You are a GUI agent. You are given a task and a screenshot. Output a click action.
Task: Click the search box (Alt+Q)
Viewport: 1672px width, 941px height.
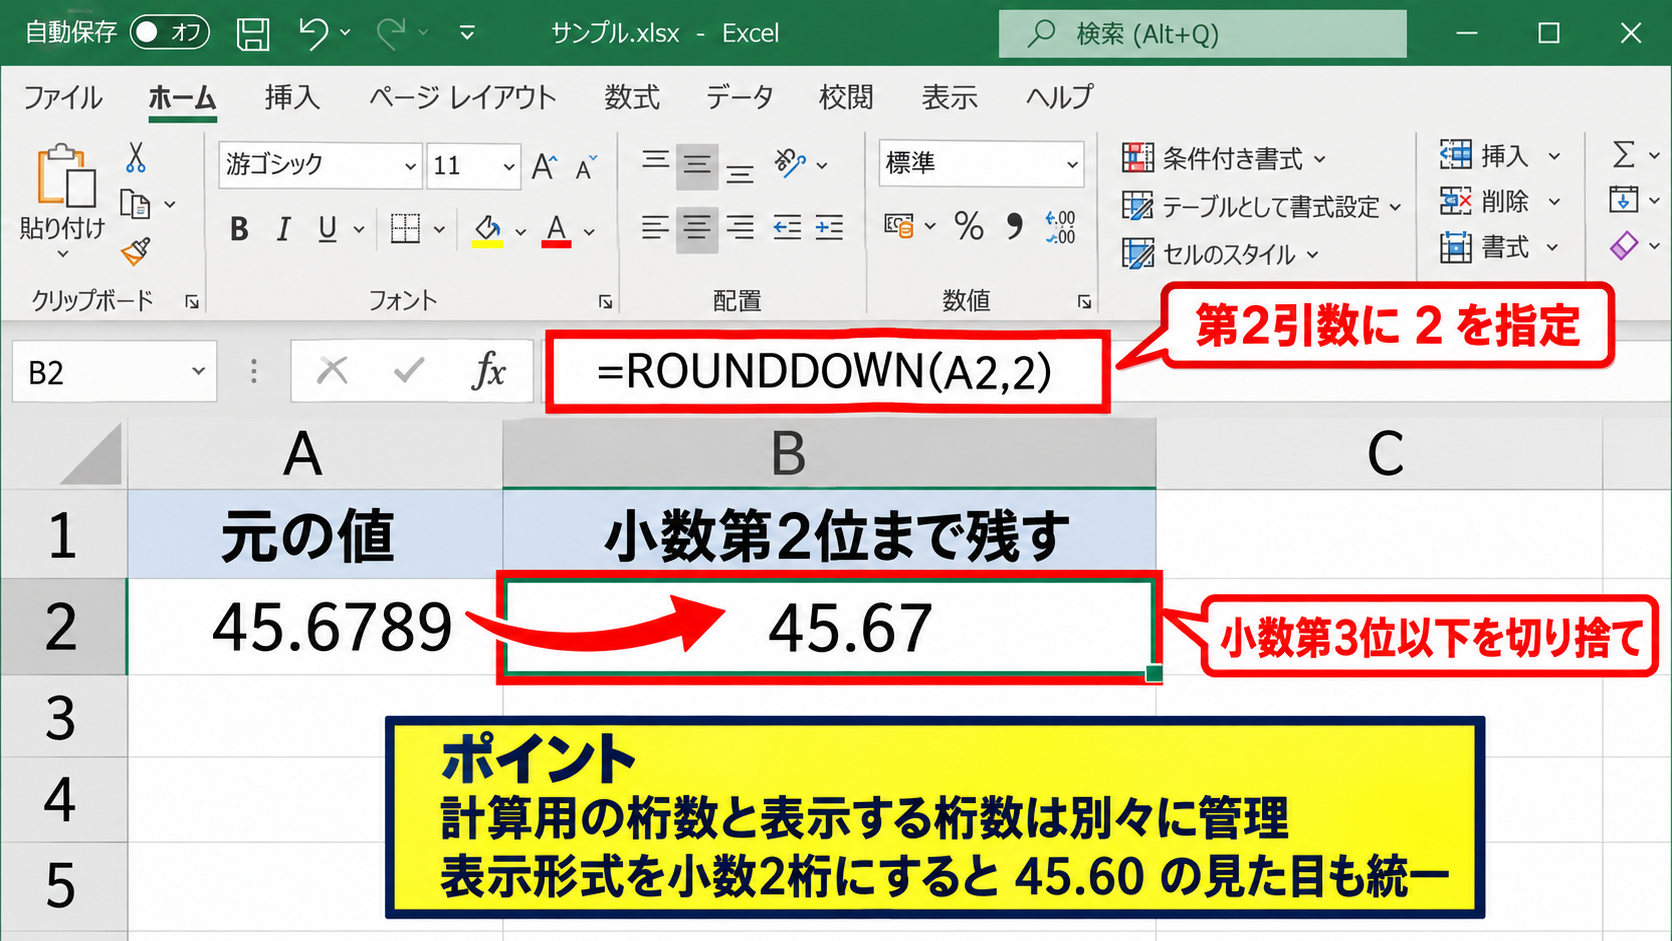coord(1202,34)
